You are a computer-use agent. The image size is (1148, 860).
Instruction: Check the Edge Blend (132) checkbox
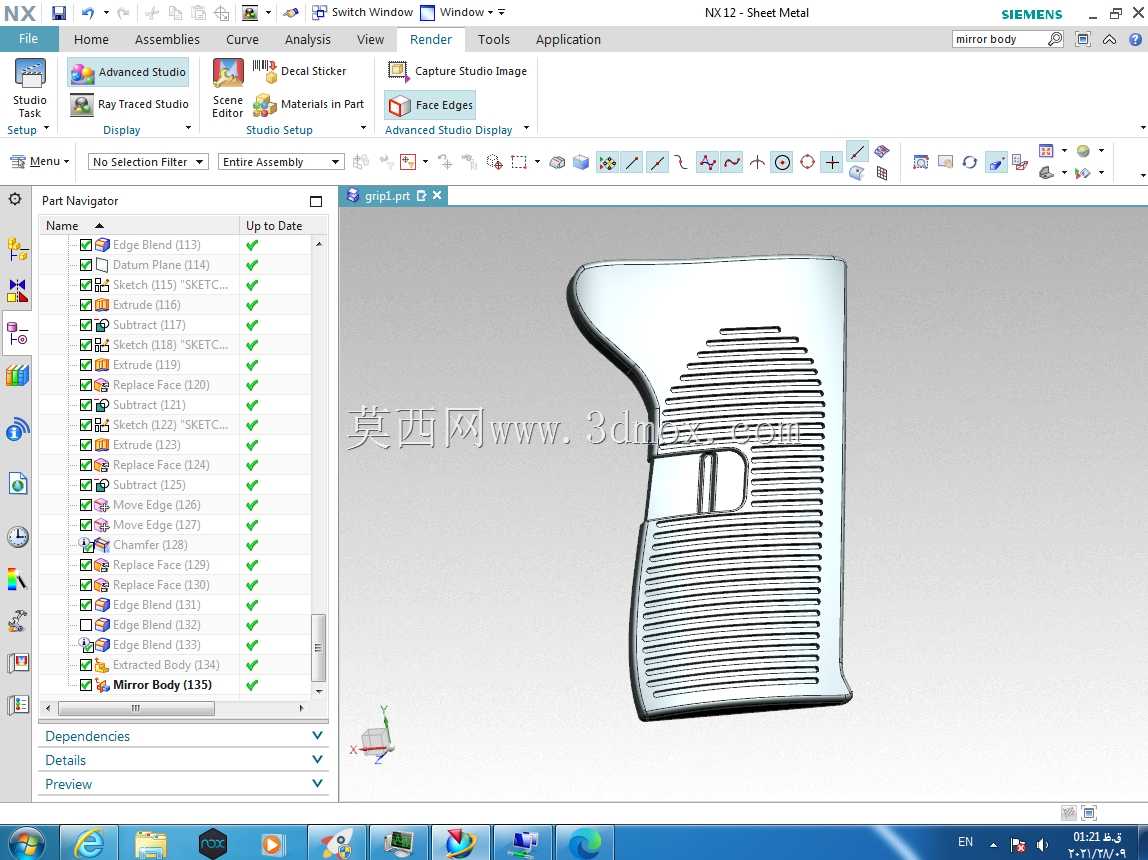(x=86, y=624)
